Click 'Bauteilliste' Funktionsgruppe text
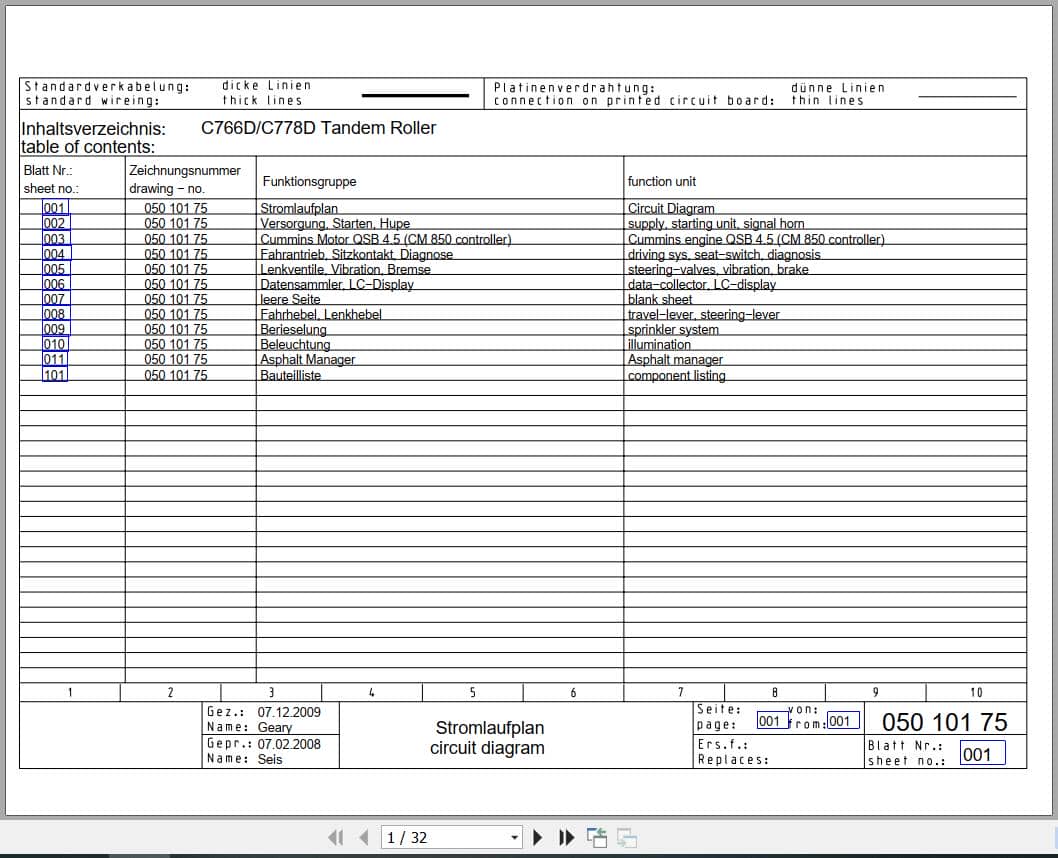The height and width of the screenshot is (858, 1058). click(x=291, y=375)
